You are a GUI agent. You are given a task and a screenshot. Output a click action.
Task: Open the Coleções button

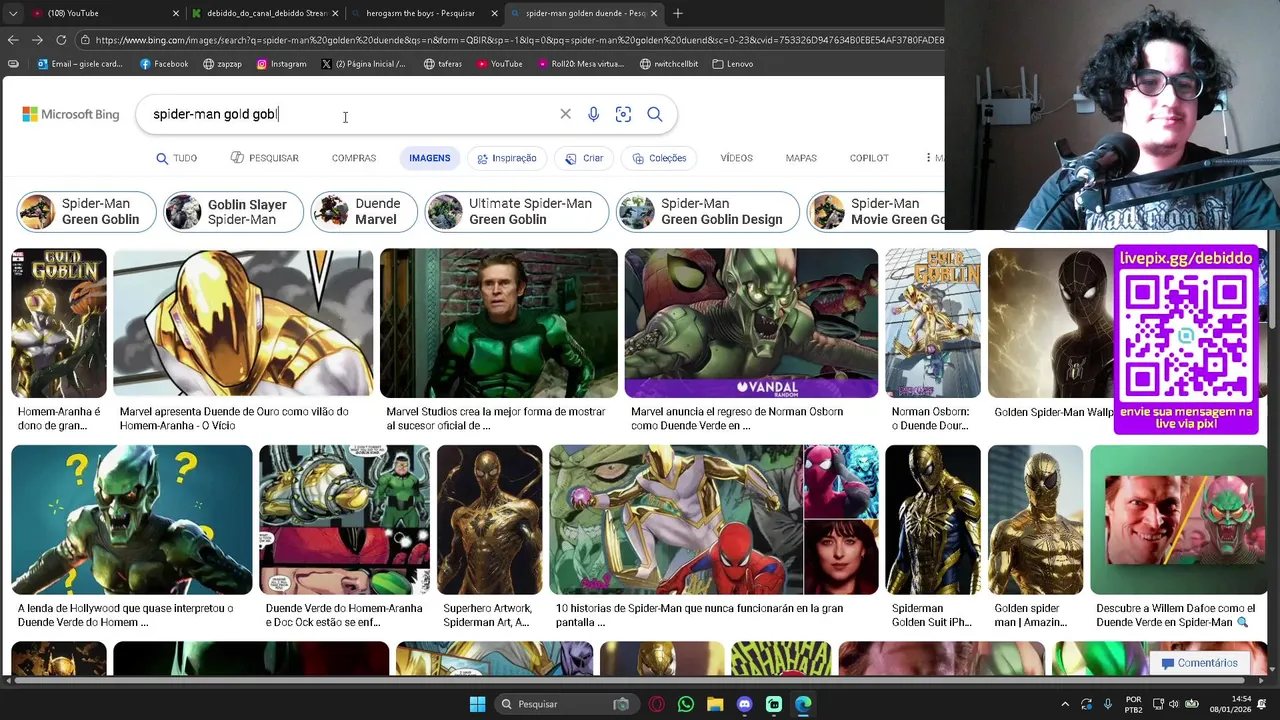(659, 158)
